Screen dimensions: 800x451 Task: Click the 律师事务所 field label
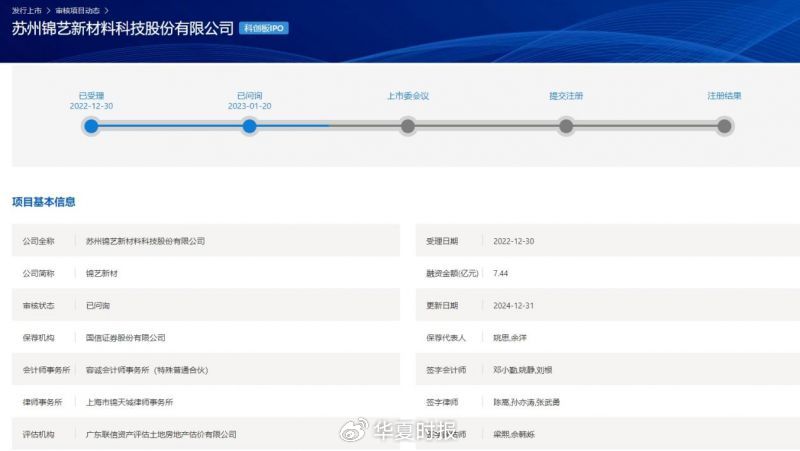(42, 402)
